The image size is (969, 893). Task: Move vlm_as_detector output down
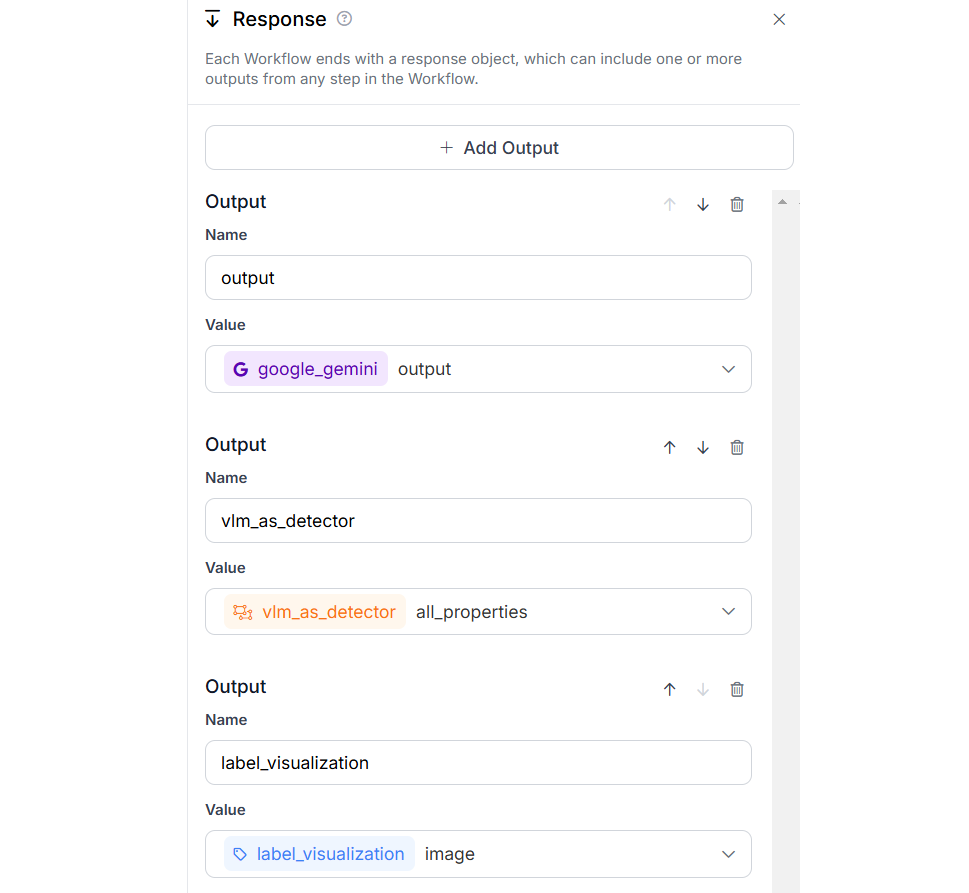point(703,447)
